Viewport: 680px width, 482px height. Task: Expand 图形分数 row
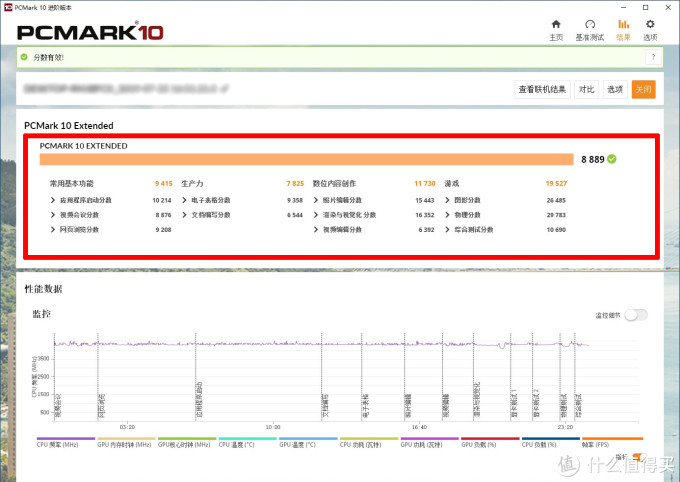pyautogui.click(x=447, y=200)
